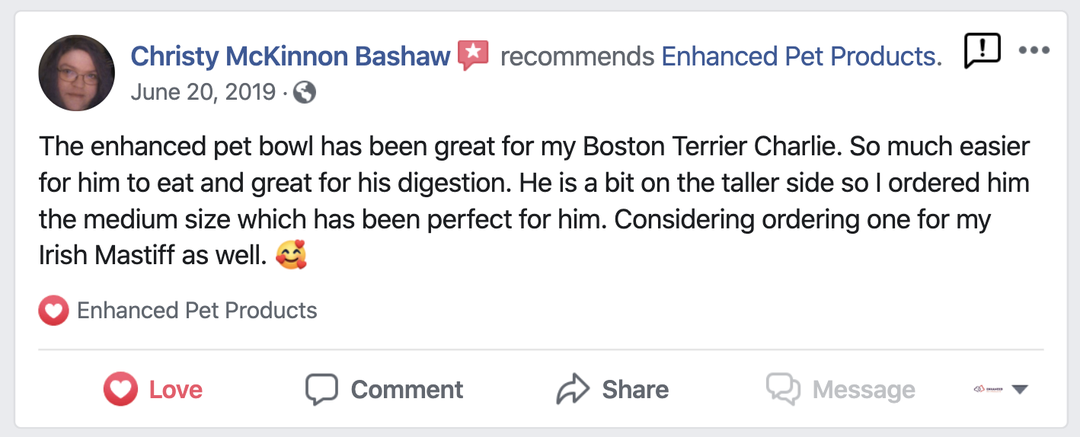Click Christy McKinnon Bashaw's profile picture
This screenshot has width=1080, height=437.
click(76, 73)
